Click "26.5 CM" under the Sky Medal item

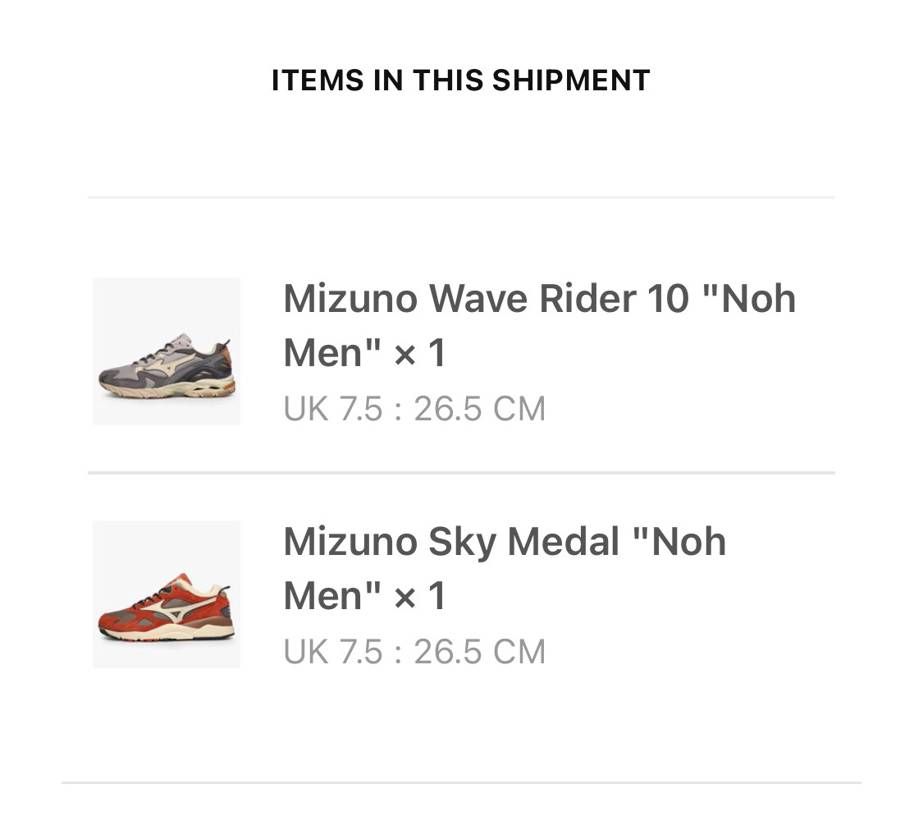[480, 652]
